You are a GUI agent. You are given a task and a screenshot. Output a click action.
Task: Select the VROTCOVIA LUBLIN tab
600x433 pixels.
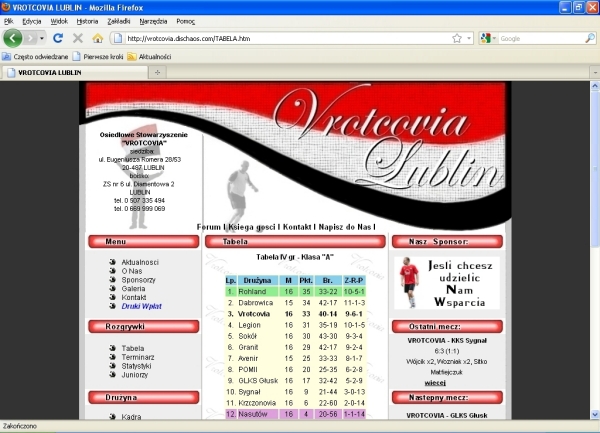tap(75, 72)
